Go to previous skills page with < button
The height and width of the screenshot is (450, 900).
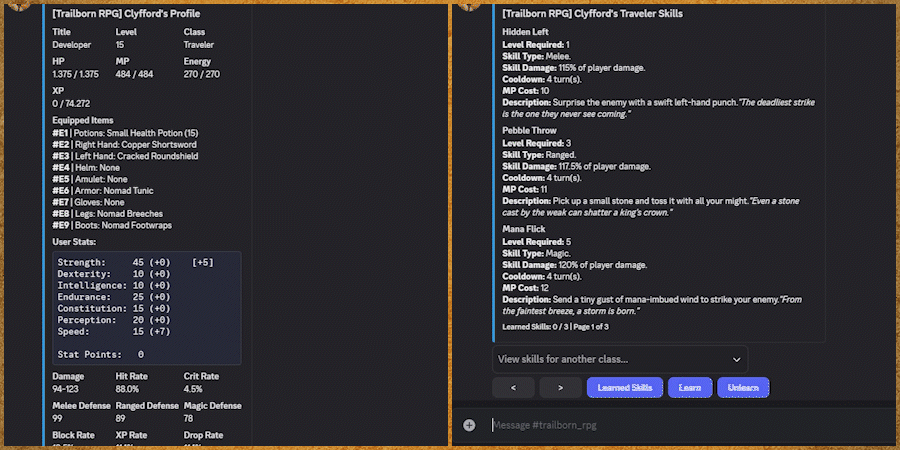[513, 387]
